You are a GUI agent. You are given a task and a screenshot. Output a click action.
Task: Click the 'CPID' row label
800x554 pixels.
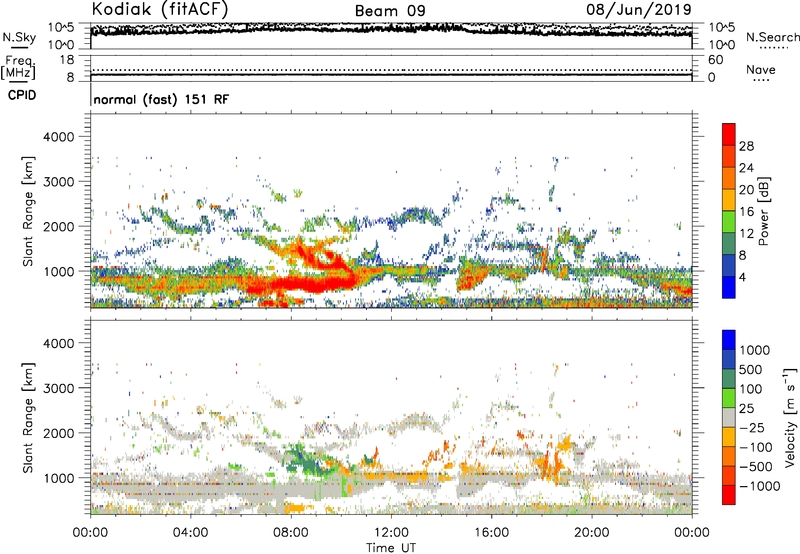point(22,95)
